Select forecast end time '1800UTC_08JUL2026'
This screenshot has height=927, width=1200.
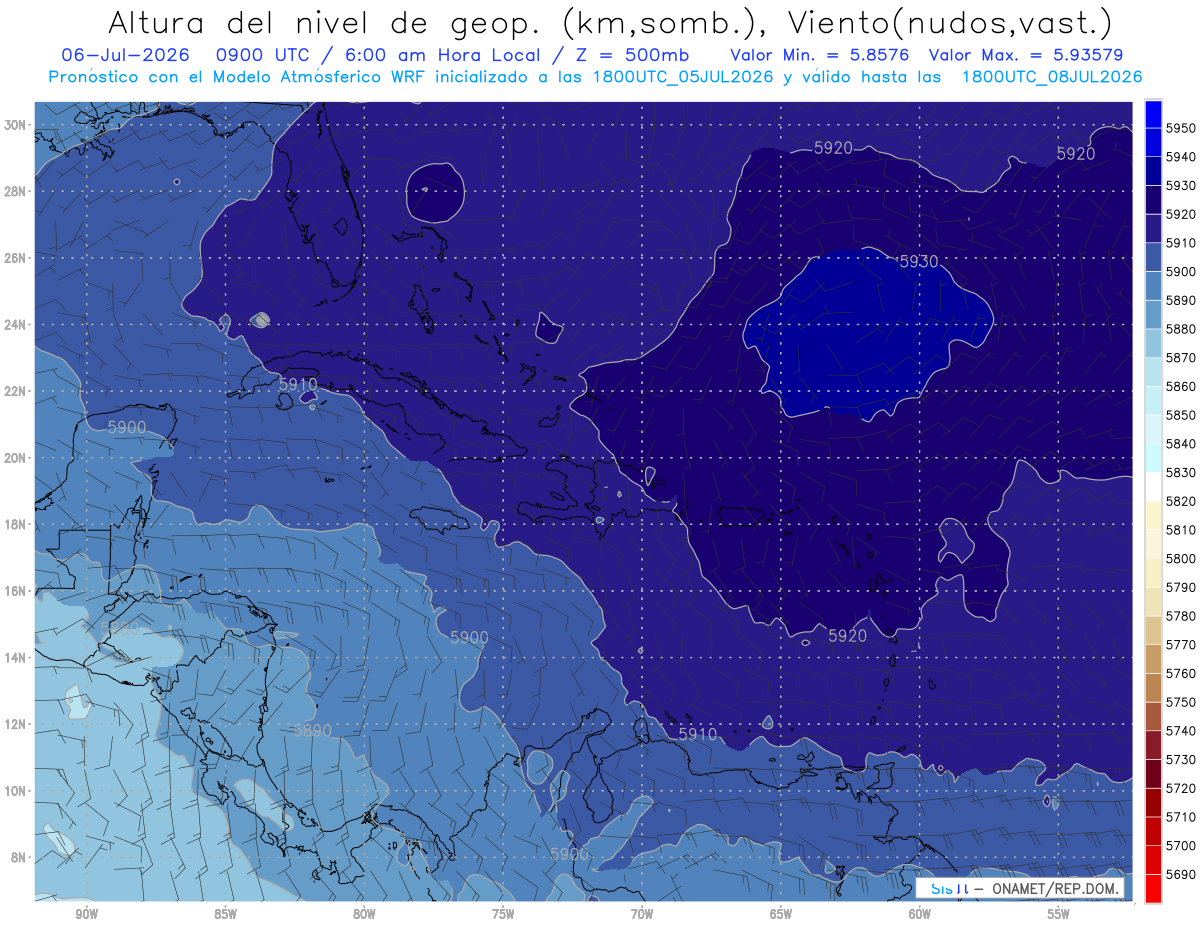point(1052,77)
